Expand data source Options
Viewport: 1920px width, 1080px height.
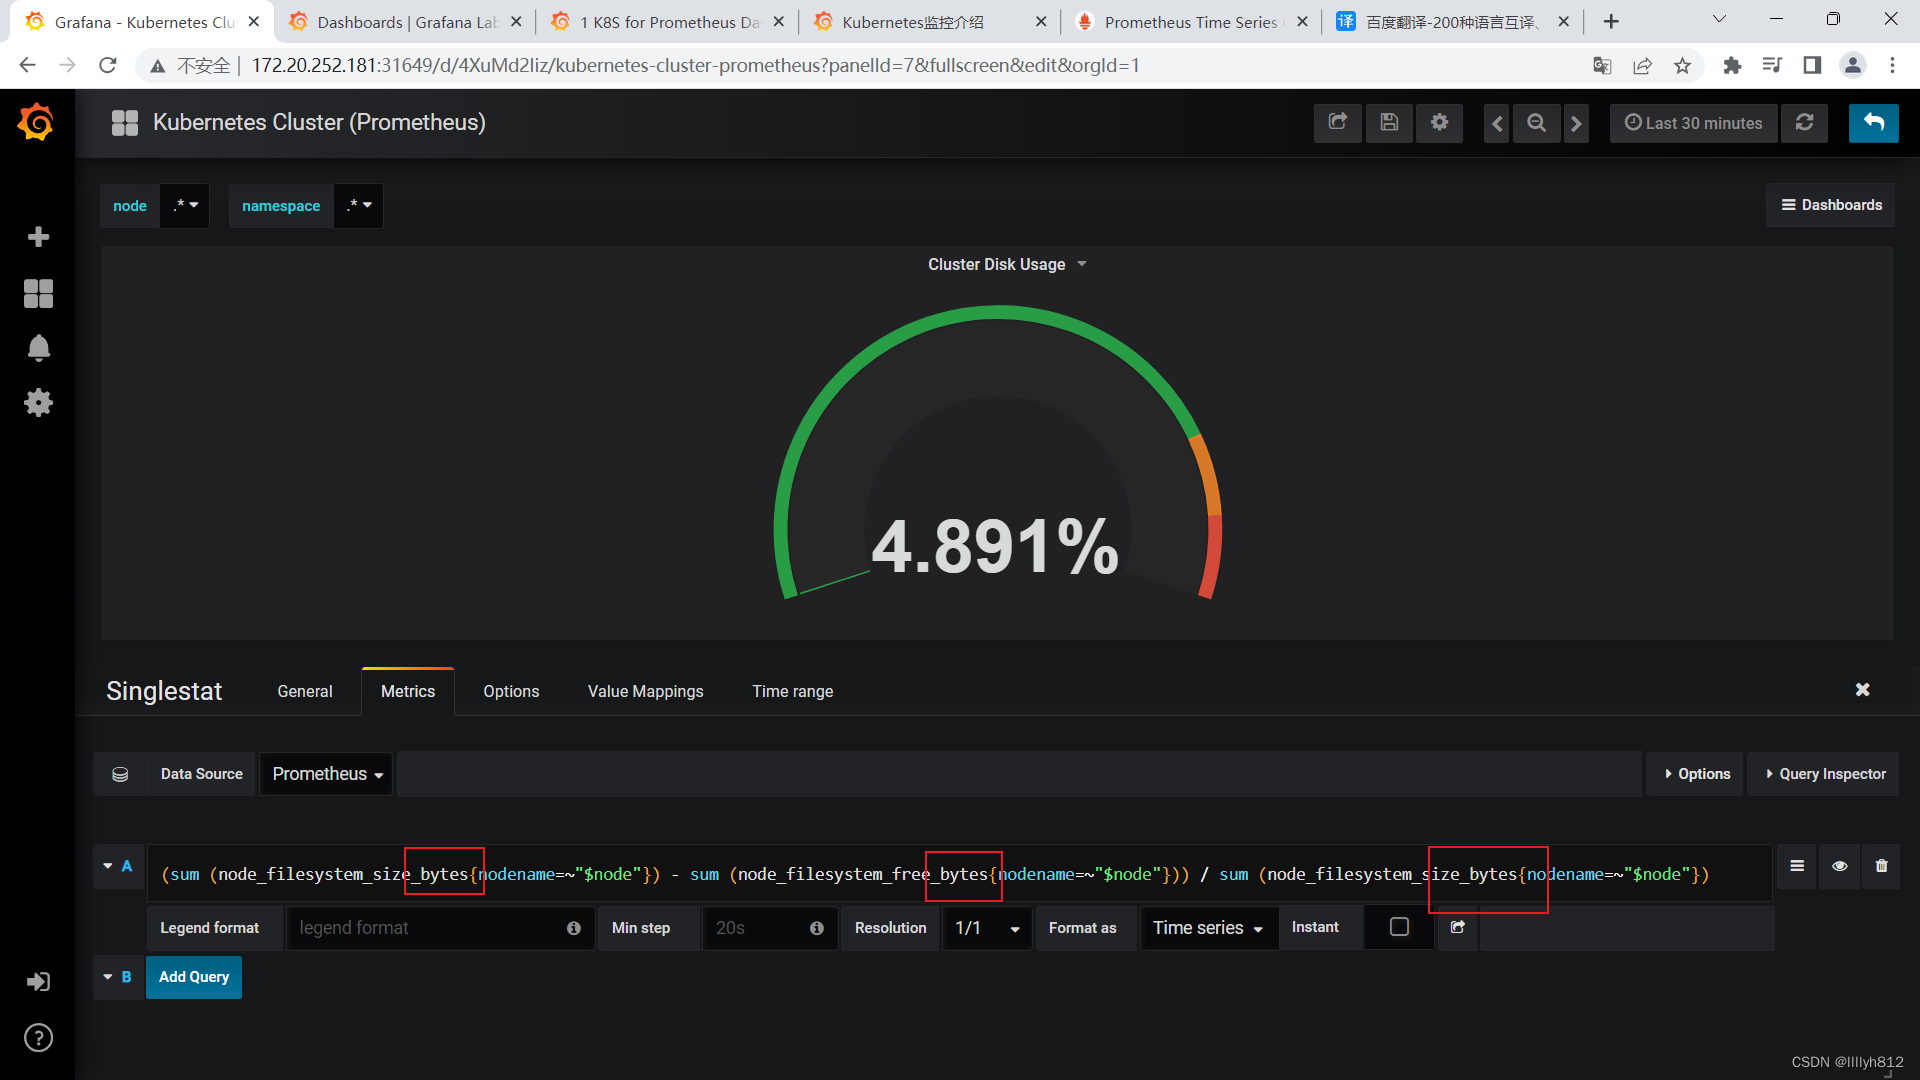tap(1696, 774)
